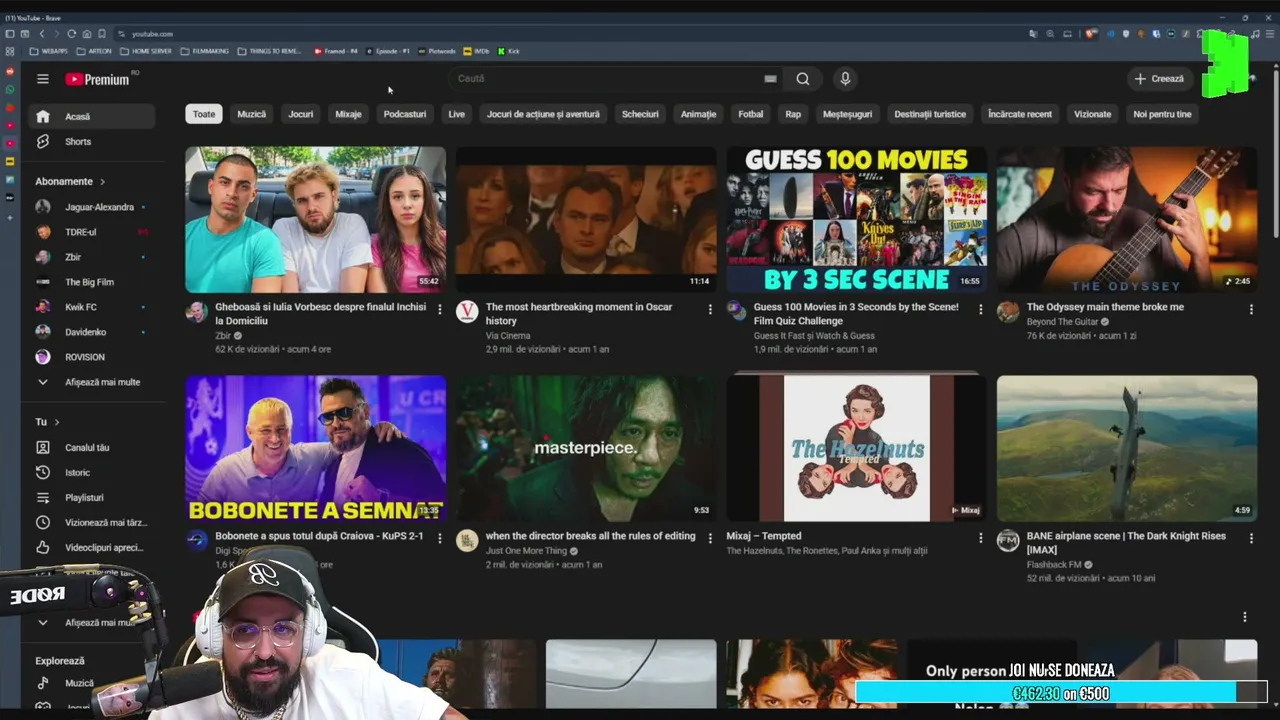Open Kick bookmark in bookmarks bar

[509, 51]
